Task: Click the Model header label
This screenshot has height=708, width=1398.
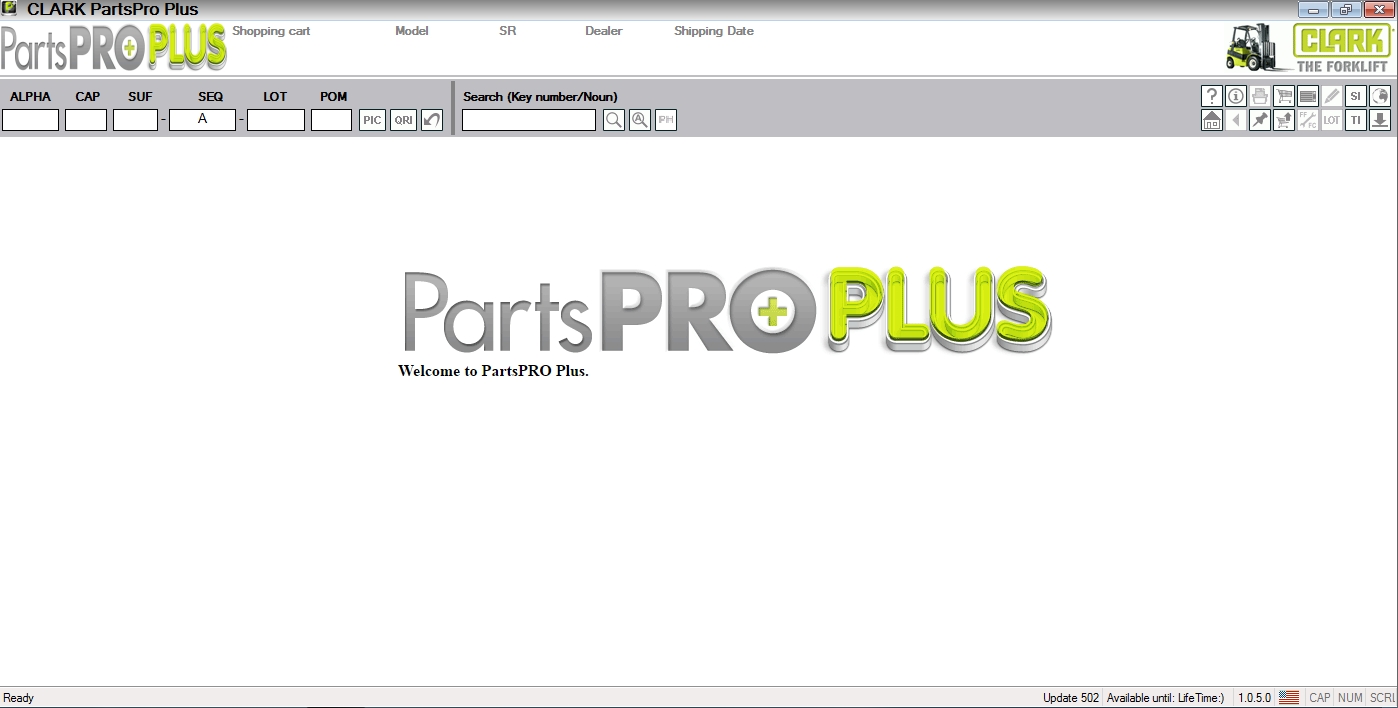Action: point(412,31)
